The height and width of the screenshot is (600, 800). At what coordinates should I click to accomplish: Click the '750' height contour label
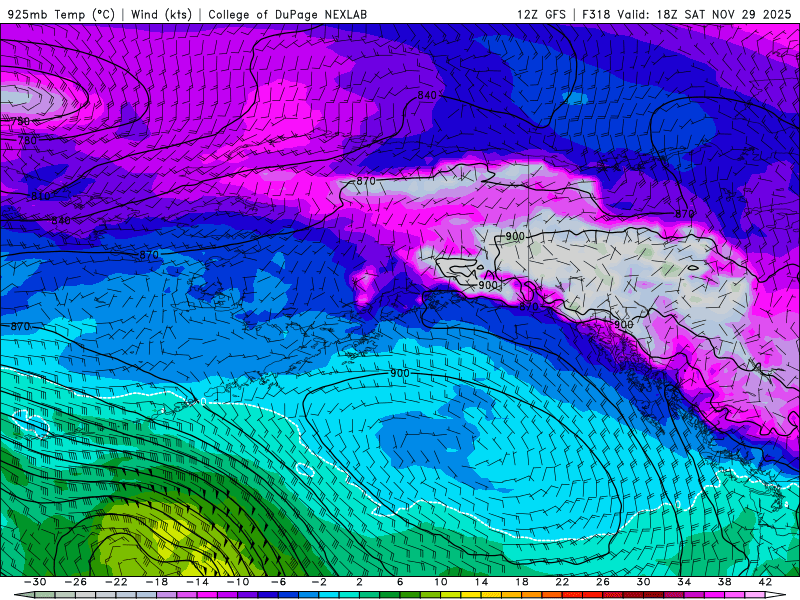coord(20,121)
